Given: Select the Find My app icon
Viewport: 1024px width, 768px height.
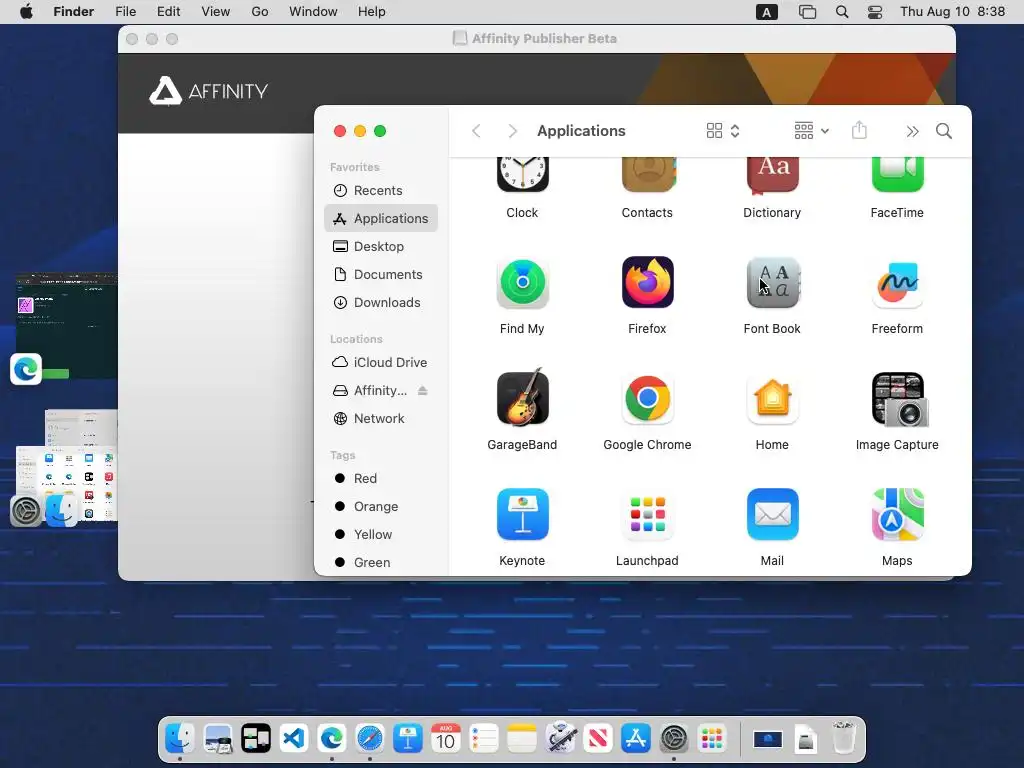Looking at the screenshot, I should coord(522,283).
